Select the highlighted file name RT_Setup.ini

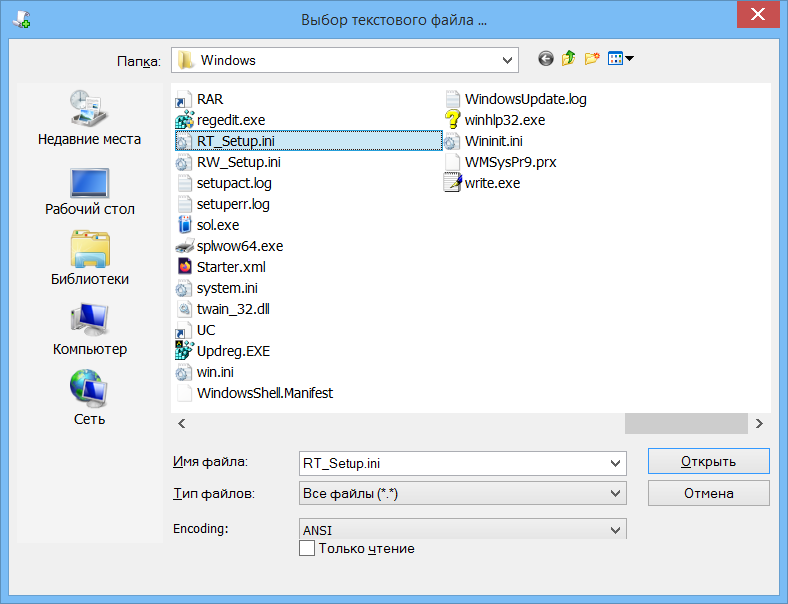pyautogui.click(x=236, y=141)
